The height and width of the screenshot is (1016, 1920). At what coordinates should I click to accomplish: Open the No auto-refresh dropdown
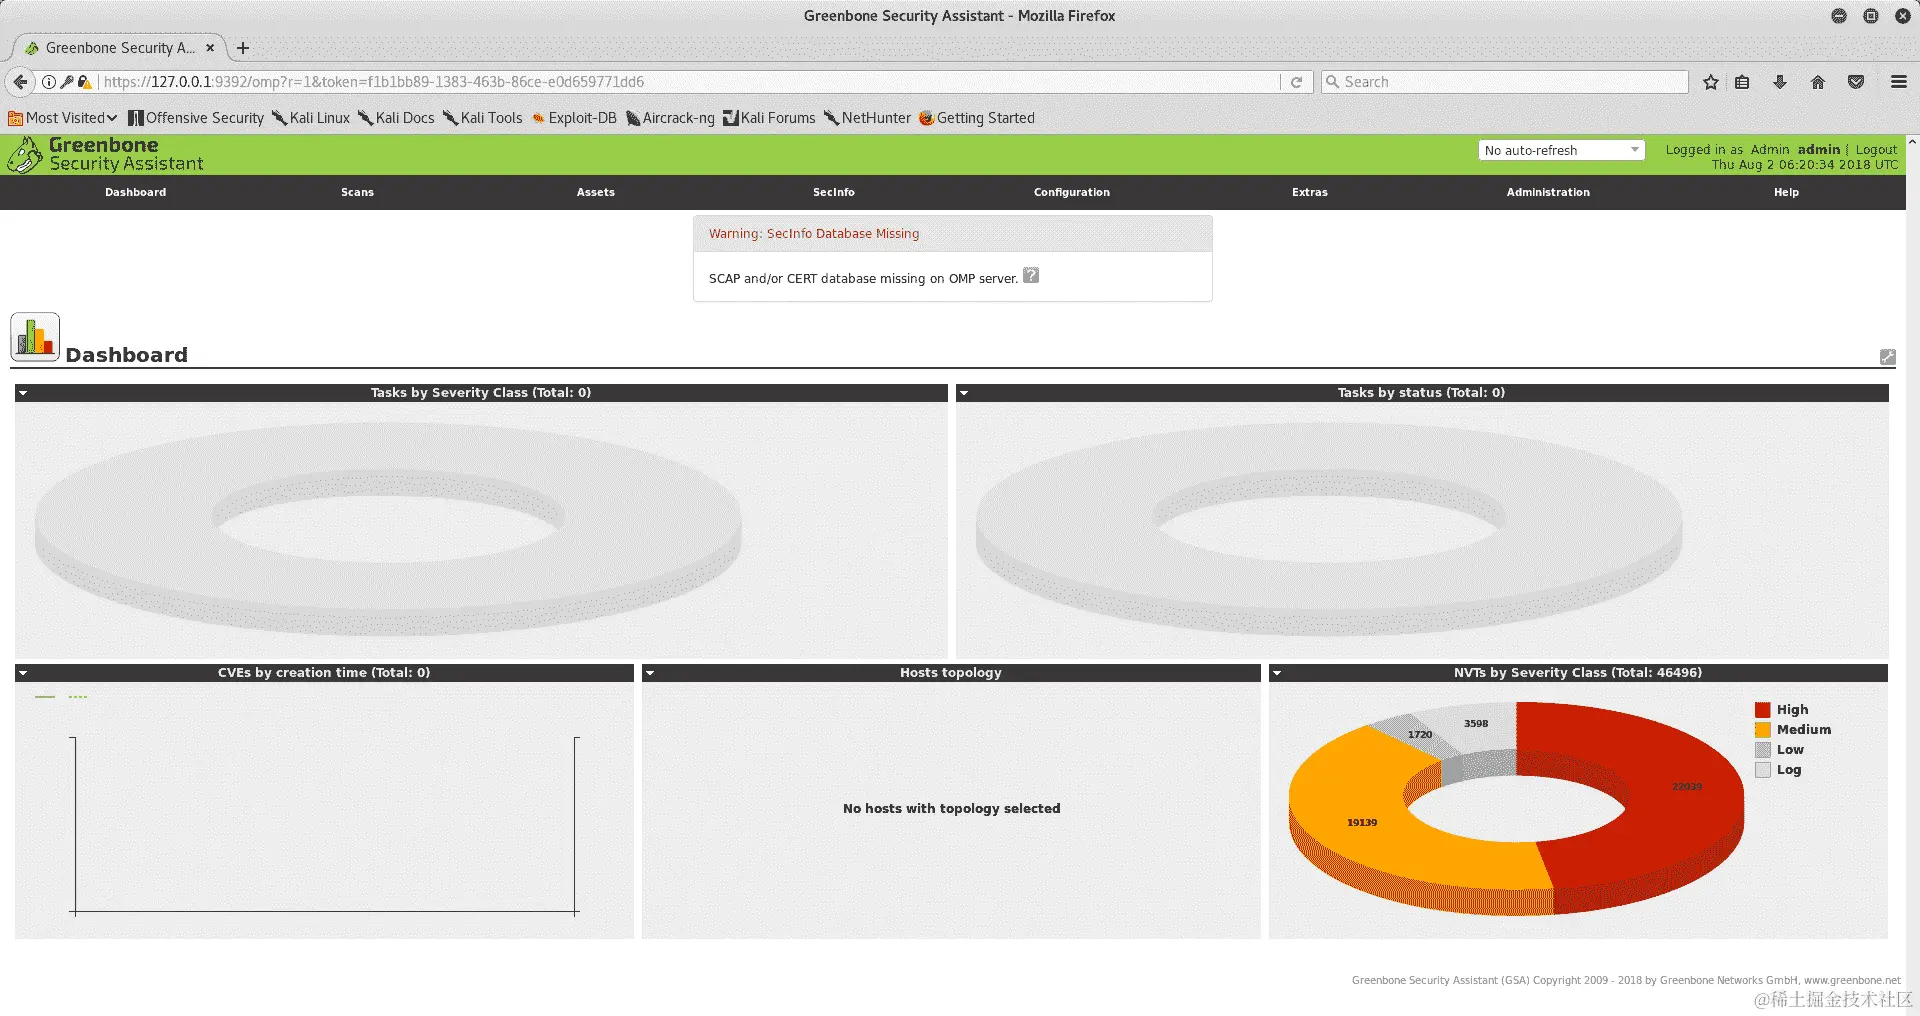click(x=1561, y=150)
